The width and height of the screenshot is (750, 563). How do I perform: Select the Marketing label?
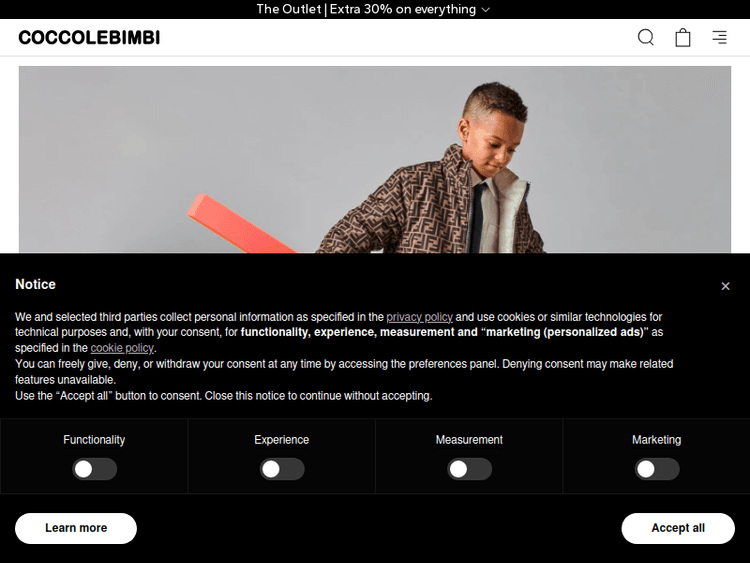point(657,440)
